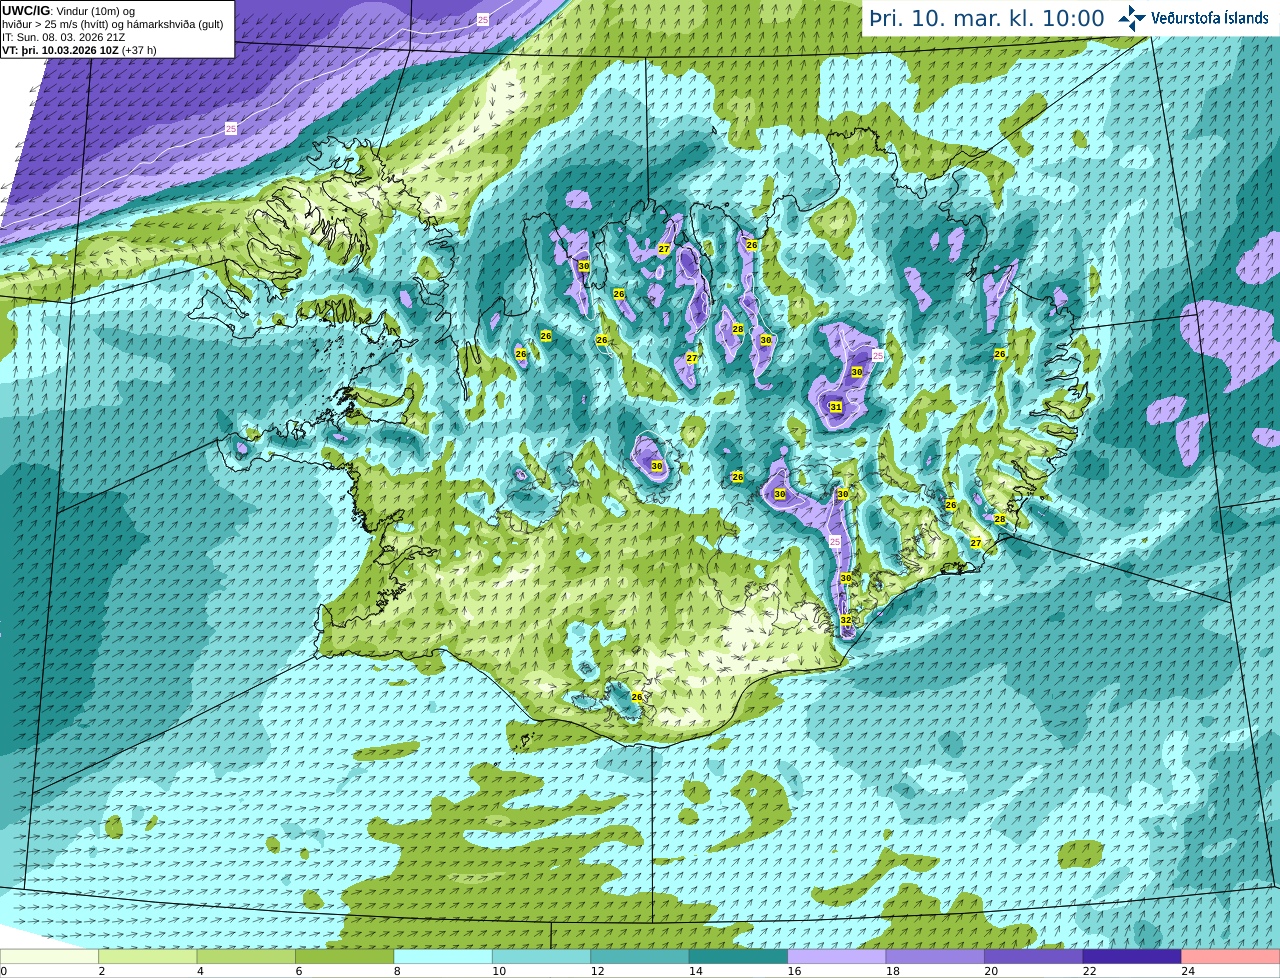Click the color scale tick label '2'

point(101,970)
